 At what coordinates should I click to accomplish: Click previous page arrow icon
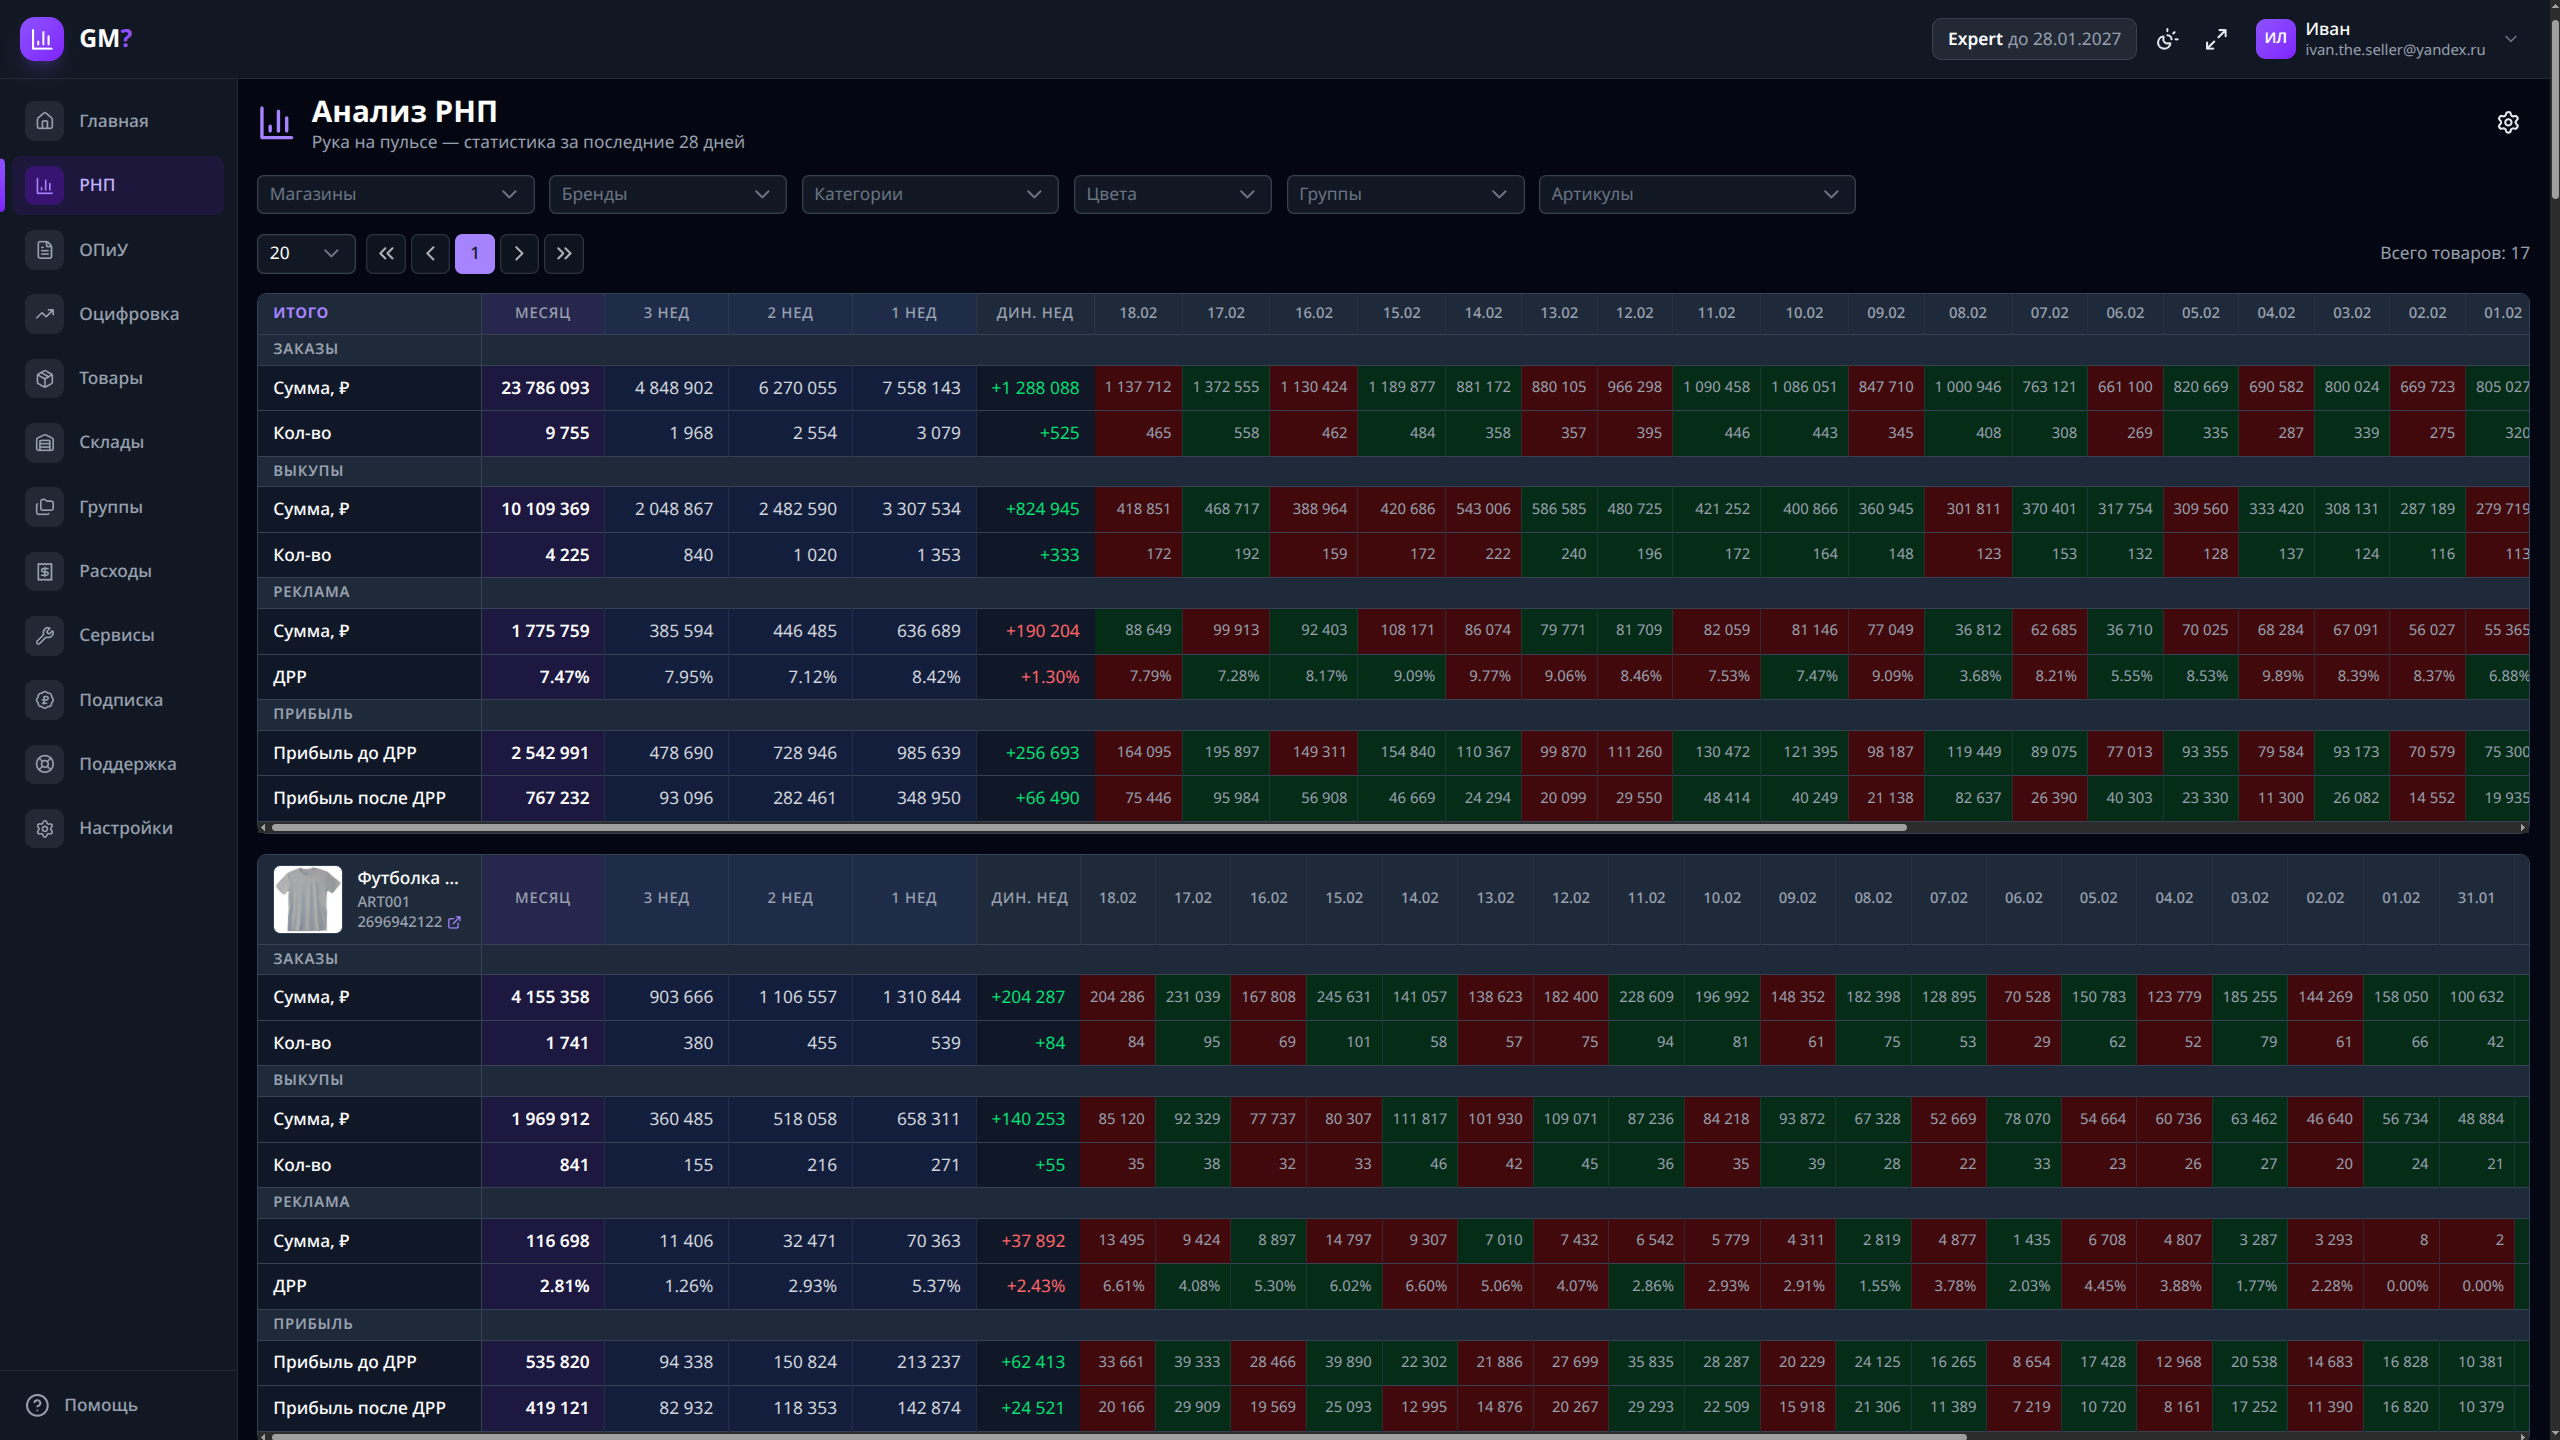tap(430, 253)
